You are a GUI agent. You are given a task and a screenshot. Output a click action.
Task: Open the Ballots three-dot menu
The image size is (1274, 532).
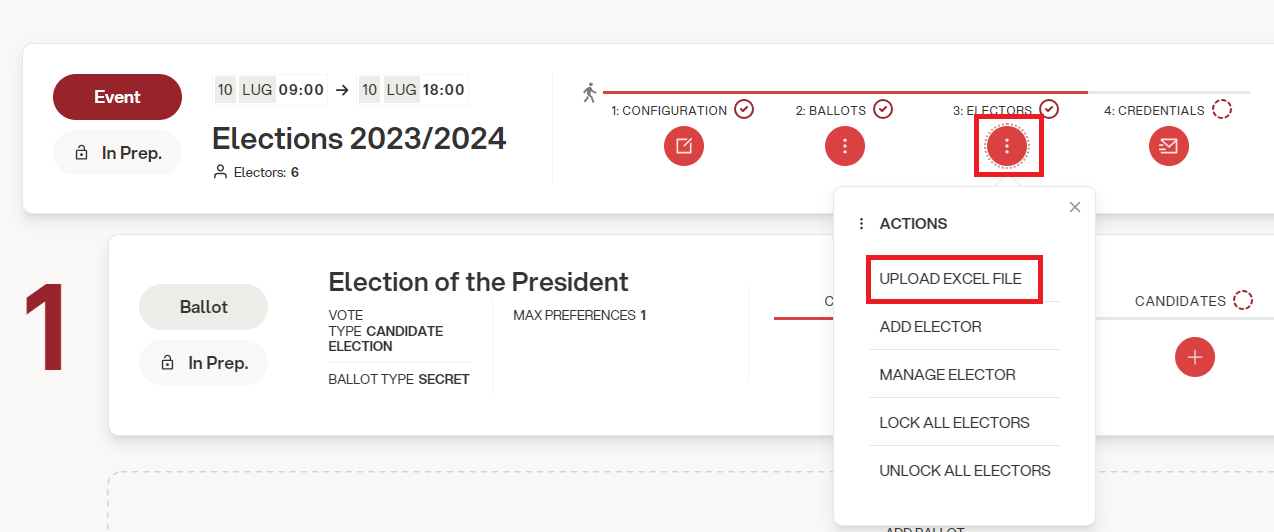point(845,147)
